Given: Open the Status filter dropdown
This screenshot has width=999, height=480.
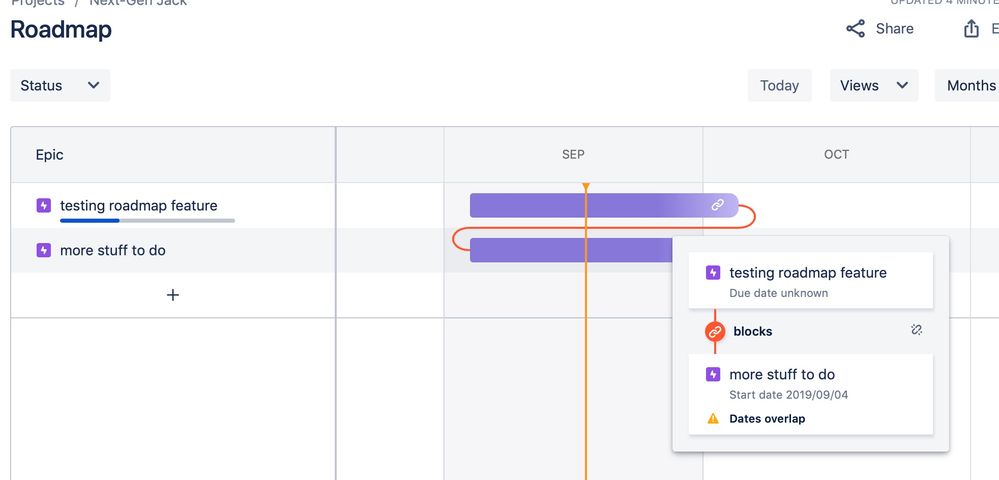Looking at the screenshot, I should [x=60, y=85].
